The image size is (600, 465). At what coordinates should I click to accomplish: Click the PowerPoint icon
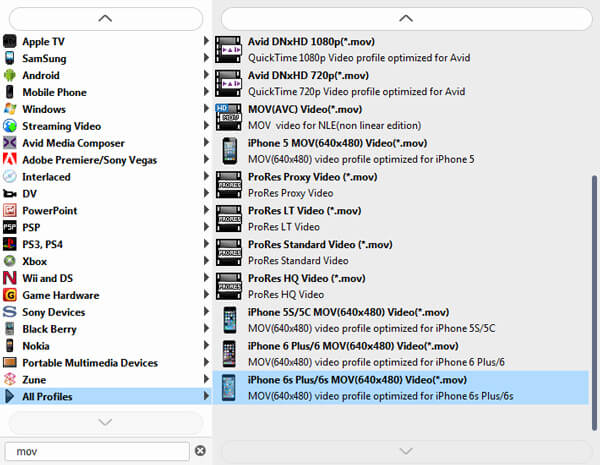click(x=10, y=210)
